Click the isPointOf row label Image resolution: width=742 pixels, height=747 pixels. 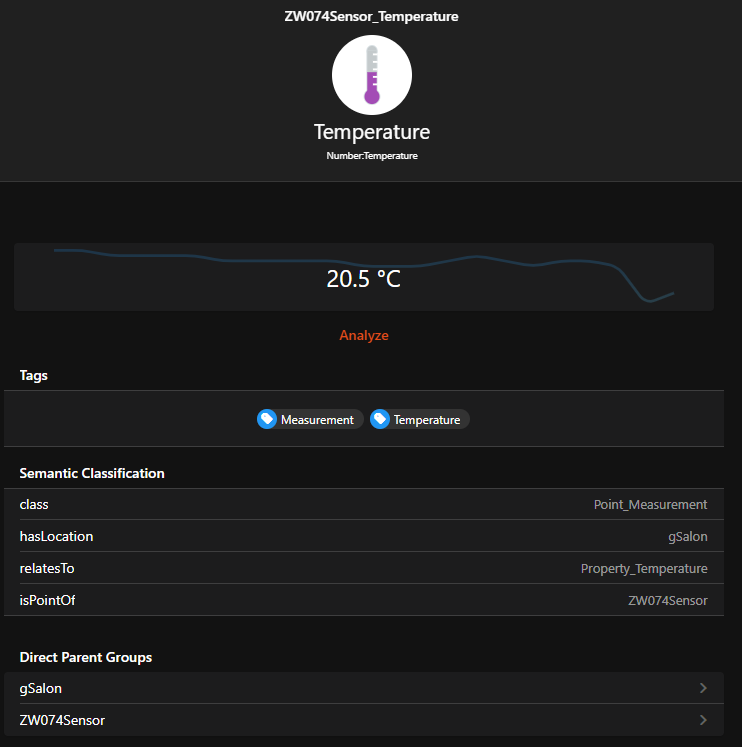(x=47, y=600)
